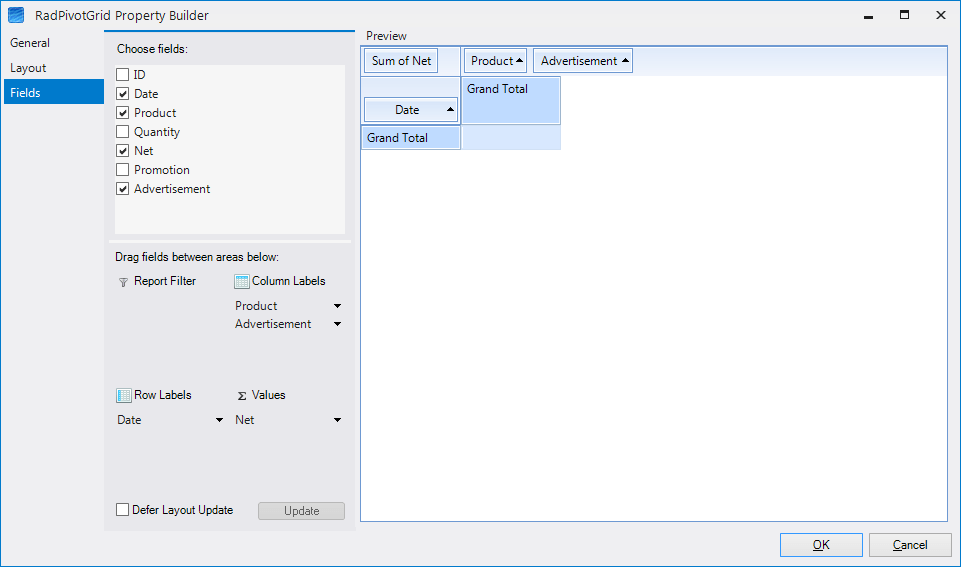Click the Report Filter area label
The height and width of the screenshot is (567, 961).
click(x=165, y=281)
